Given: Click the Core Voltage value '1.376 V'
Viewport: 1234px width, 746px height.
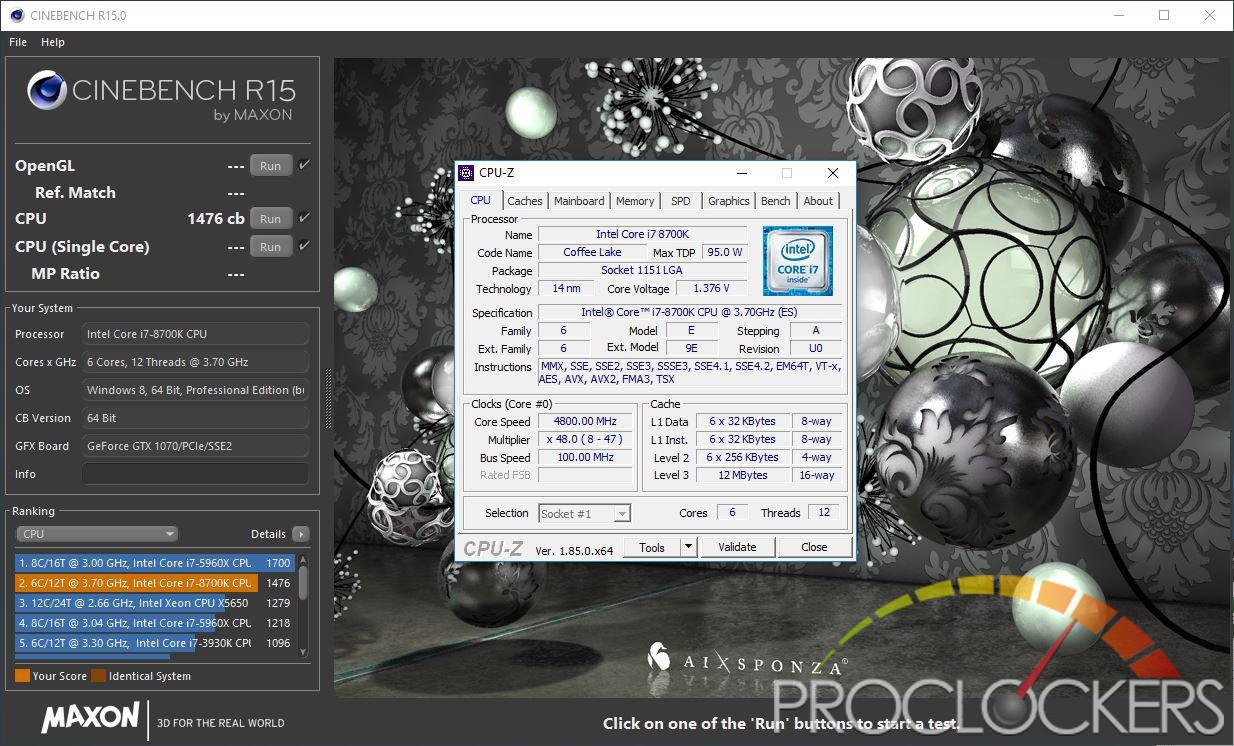Looking at the screenshot, I should click(x=711, y=288).
